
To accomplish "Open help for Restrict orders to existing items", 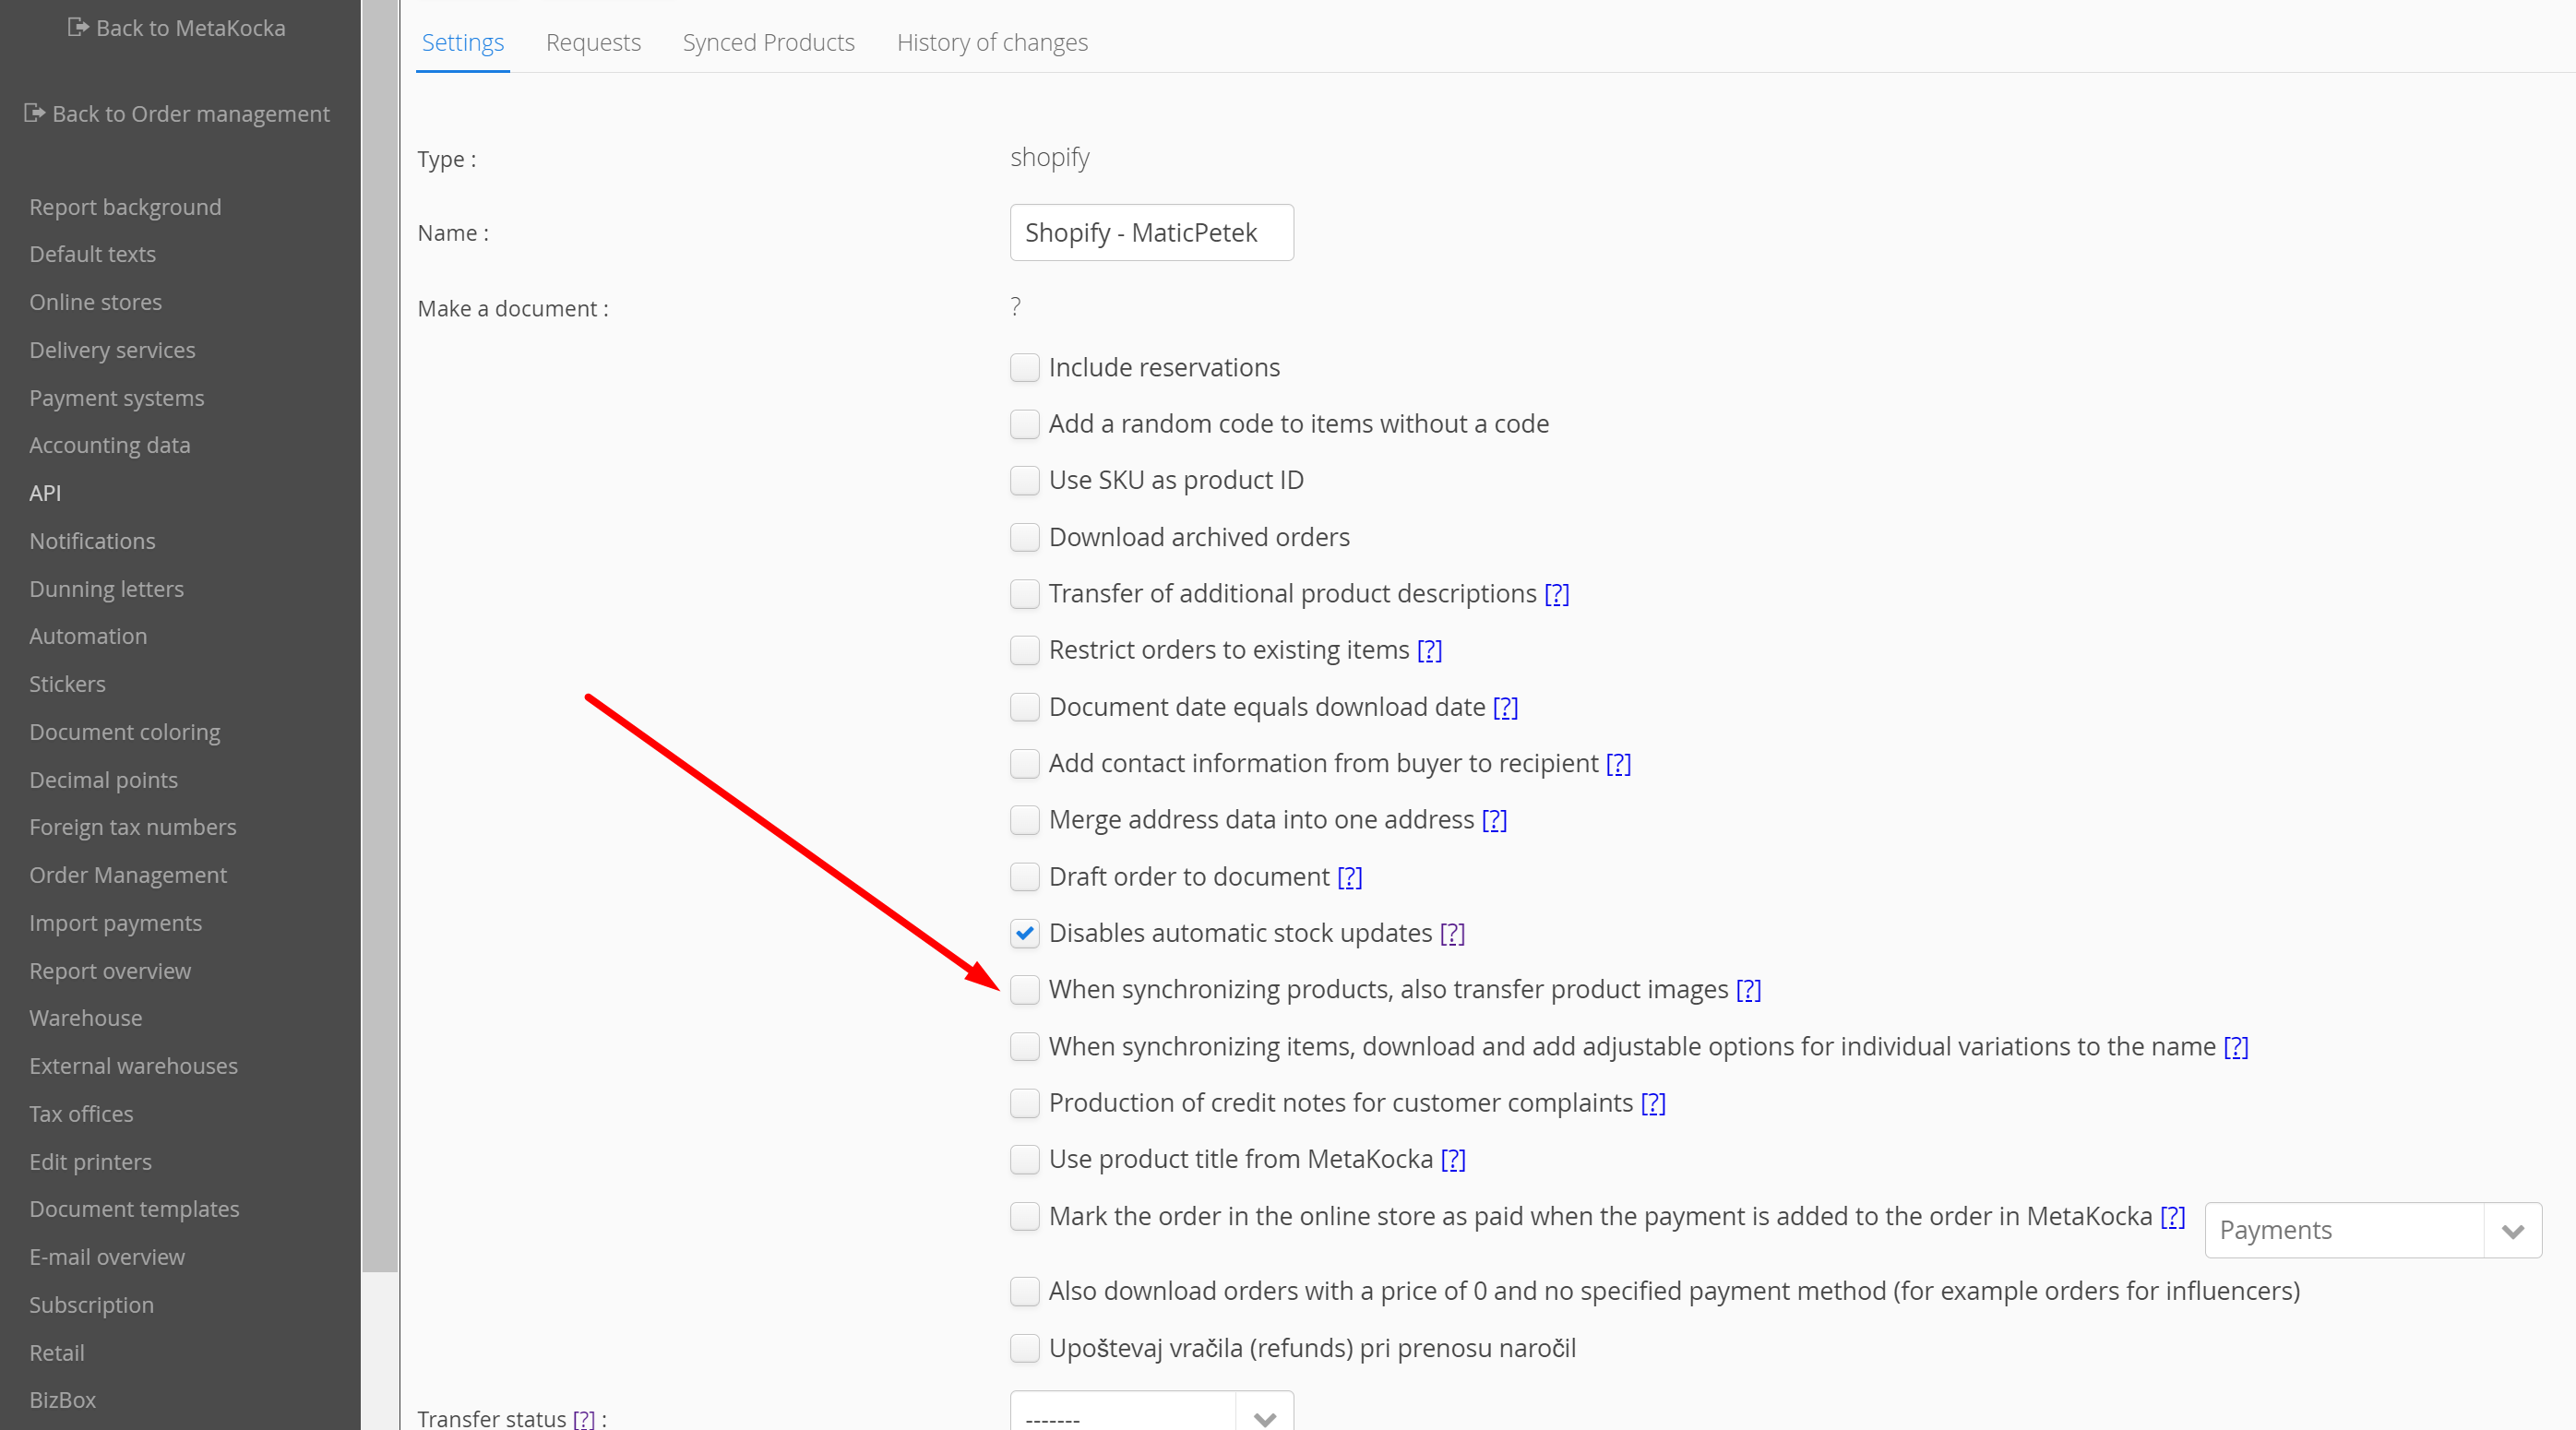I will click(x=1429, y=650).
